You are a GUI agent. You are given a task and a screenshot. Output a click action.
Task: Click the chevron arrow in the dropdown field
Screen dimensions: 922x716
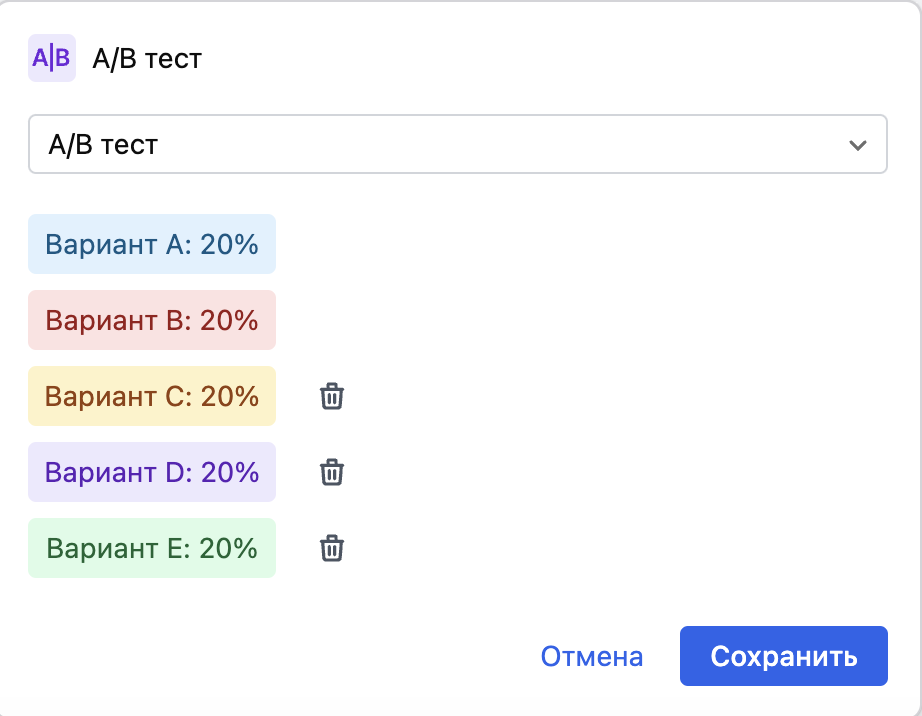[857, 144]
